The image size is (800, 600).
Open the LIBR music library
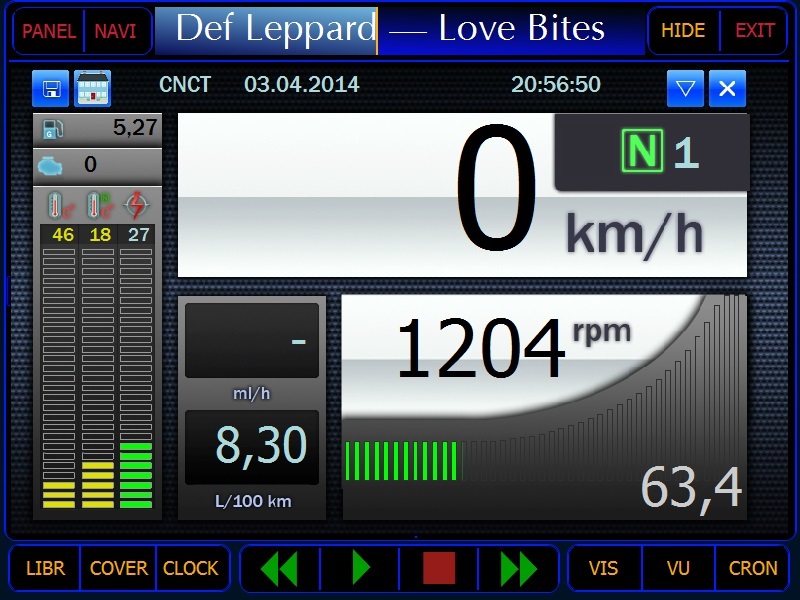pyautogui.click(x=45, y=568)
